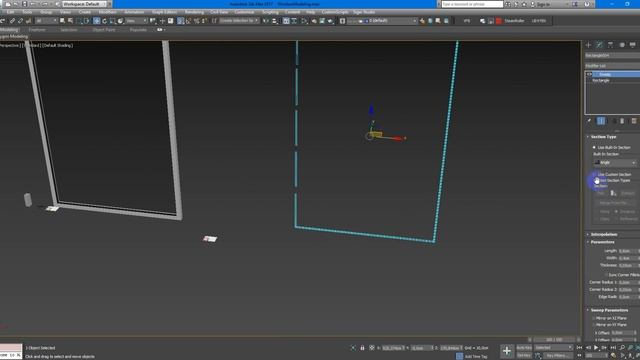Open the Rendering menu

pos(194,12)
